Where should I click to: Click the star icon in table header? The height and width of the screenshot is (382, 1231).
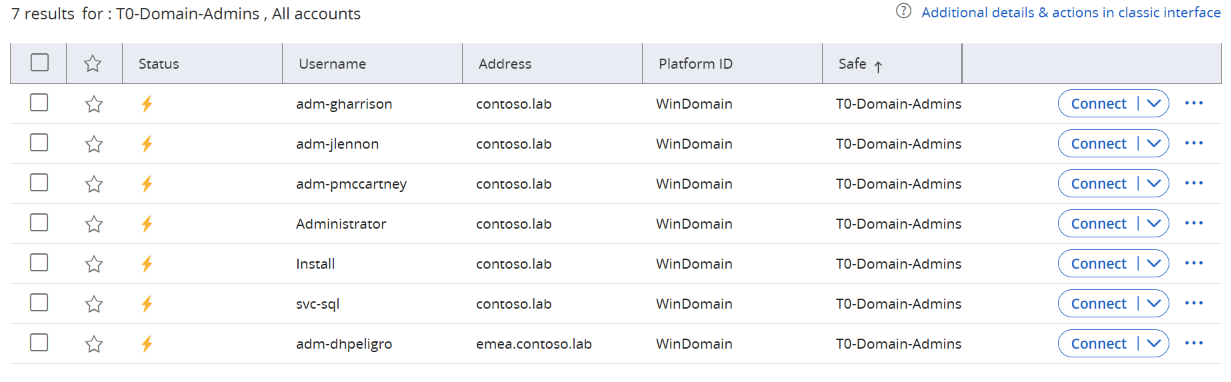point(93,64)
